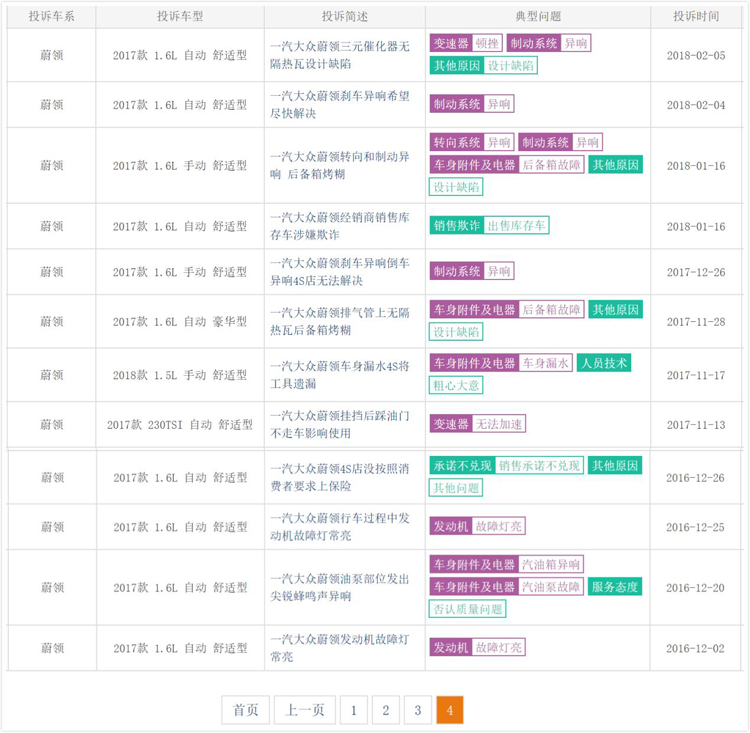Select the 转向系统 异响 tag
The width and height of the screenshot is (750, 733).
click(472, 142)
